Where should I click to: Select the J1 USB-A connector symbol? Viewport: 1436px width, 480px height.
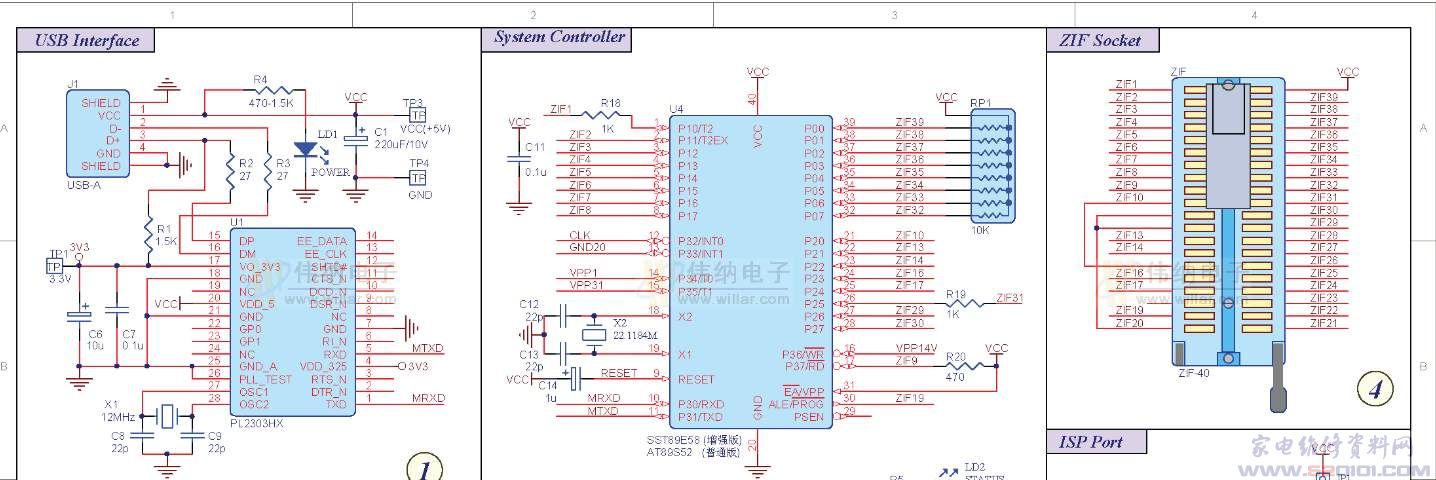point(96,135)
